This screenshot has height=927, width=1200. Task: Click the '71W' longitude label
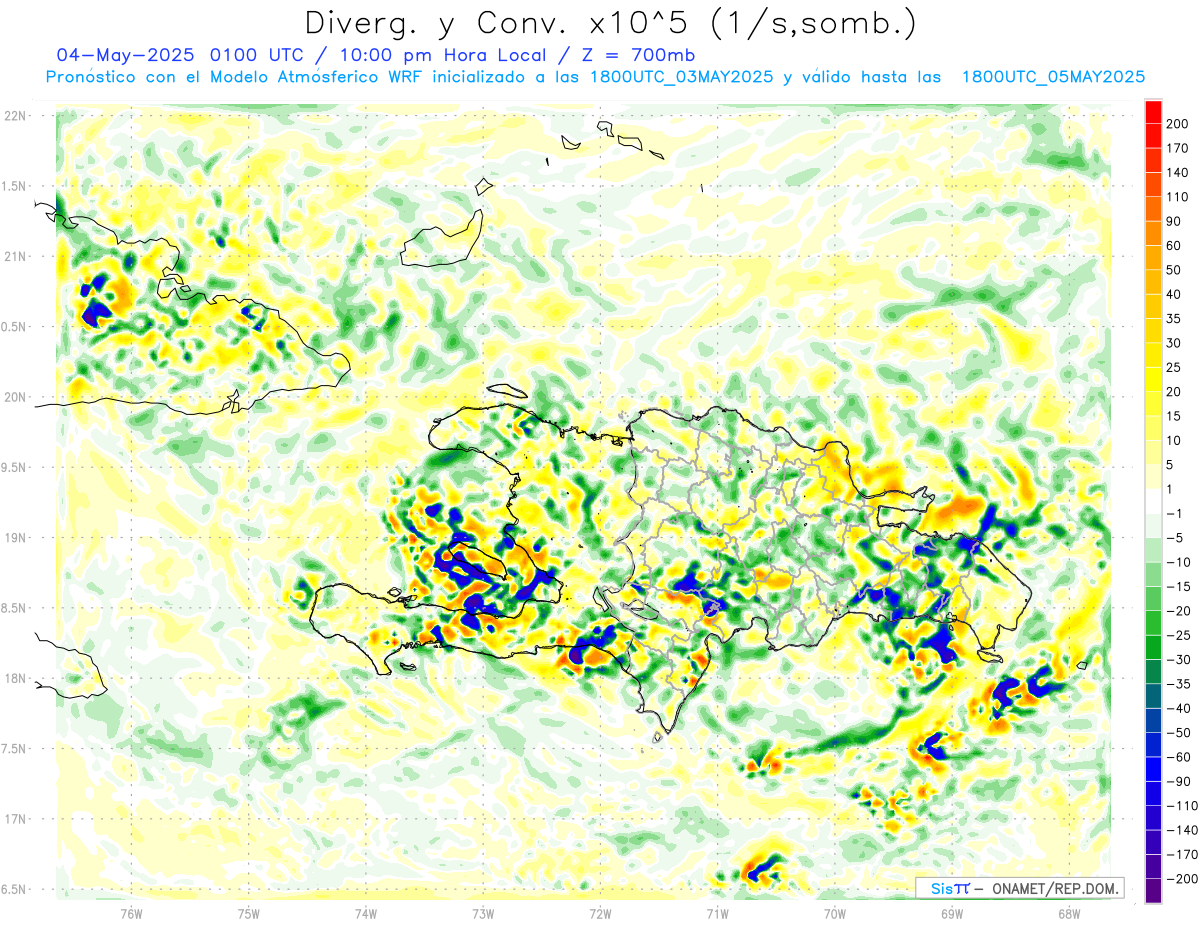pos(717,913)
